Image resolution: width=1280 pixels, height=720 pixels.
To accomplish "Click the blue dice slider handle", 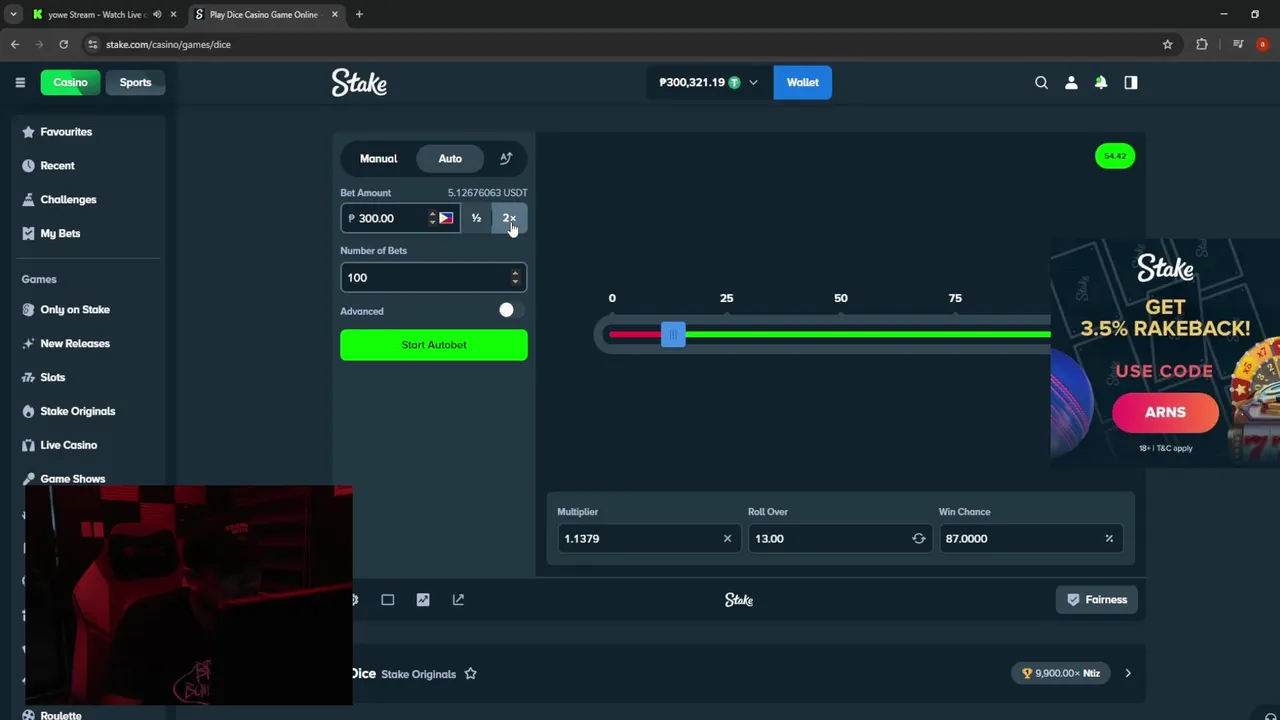I will (673, 334).
